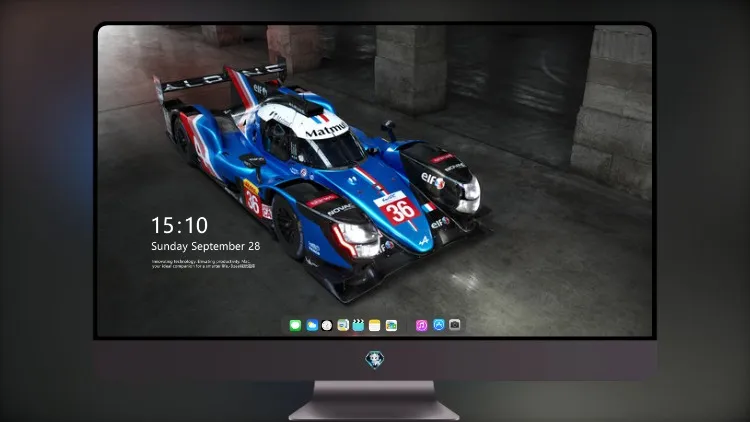
Task: Open the Weather app in dock
Action: point(312,325)
